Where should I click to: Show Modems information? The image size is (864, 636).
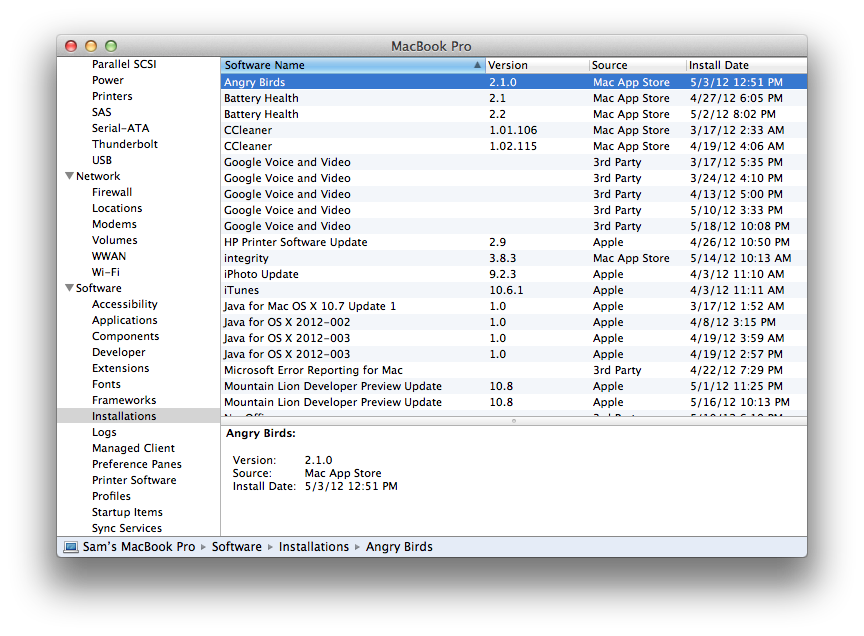pyautogui.click(x=114, y=224)
